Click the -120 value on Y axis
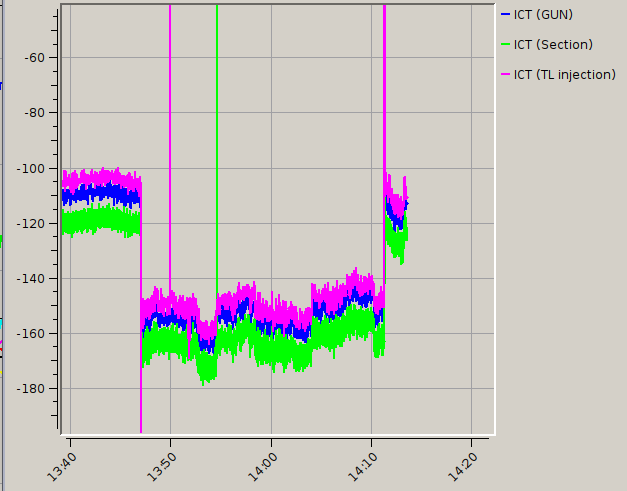The width and height of the screenshot is (627, 491). click(31, 223)
